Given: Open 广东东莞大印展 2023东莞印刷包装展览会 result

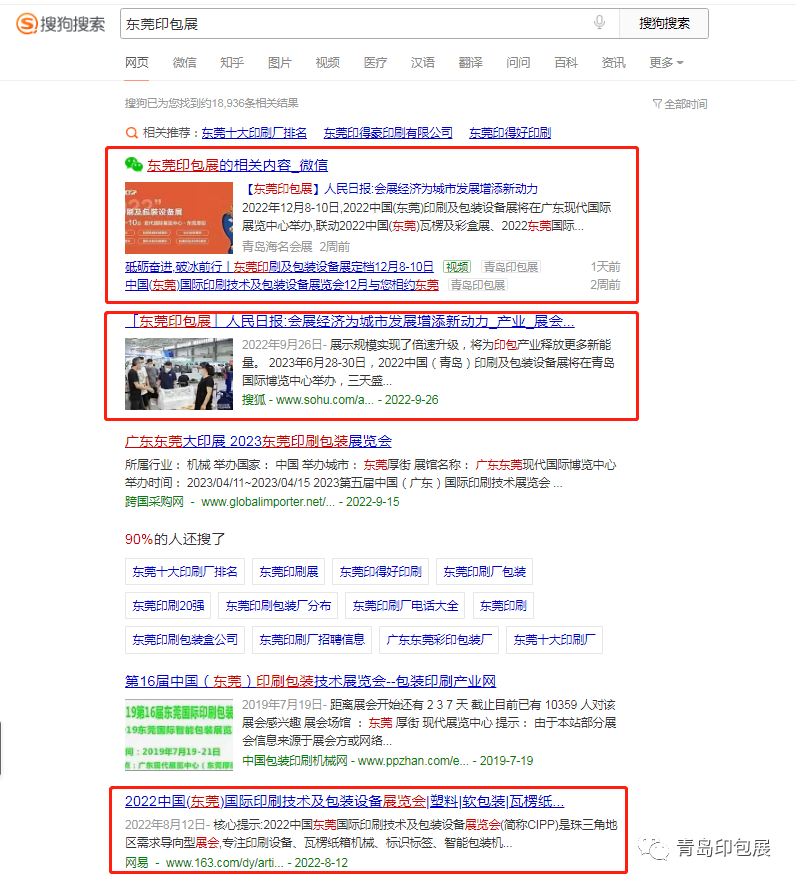Looking at the screenshot, I should pyautogui.click(x=258, y=441).
